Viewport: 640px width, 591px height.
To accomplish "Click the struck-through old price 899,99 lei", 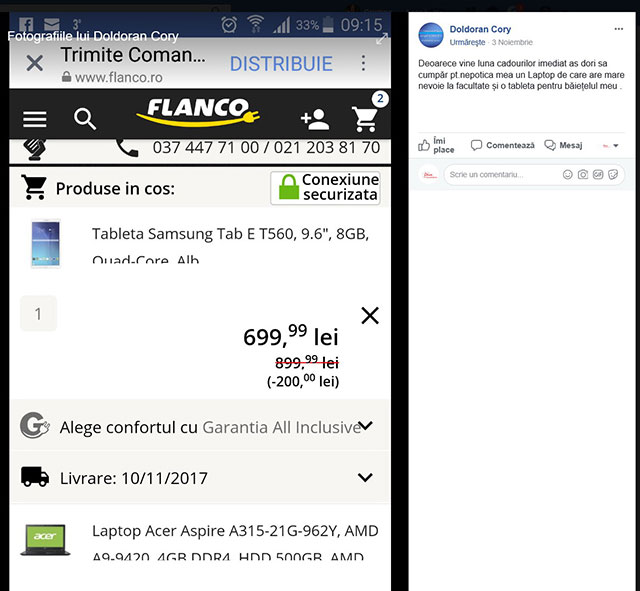I will point(307,362).
